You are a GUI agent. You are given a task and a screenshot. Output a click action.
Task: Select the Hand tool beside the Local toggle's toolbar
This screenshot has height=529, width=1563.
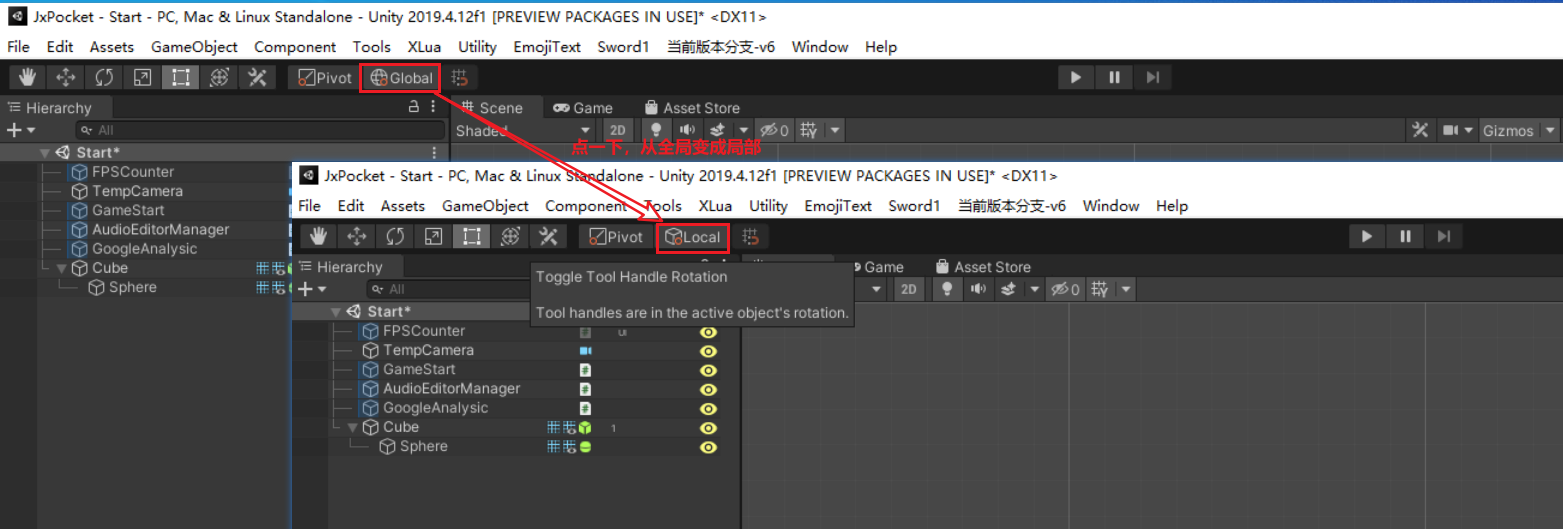[318, 237]
